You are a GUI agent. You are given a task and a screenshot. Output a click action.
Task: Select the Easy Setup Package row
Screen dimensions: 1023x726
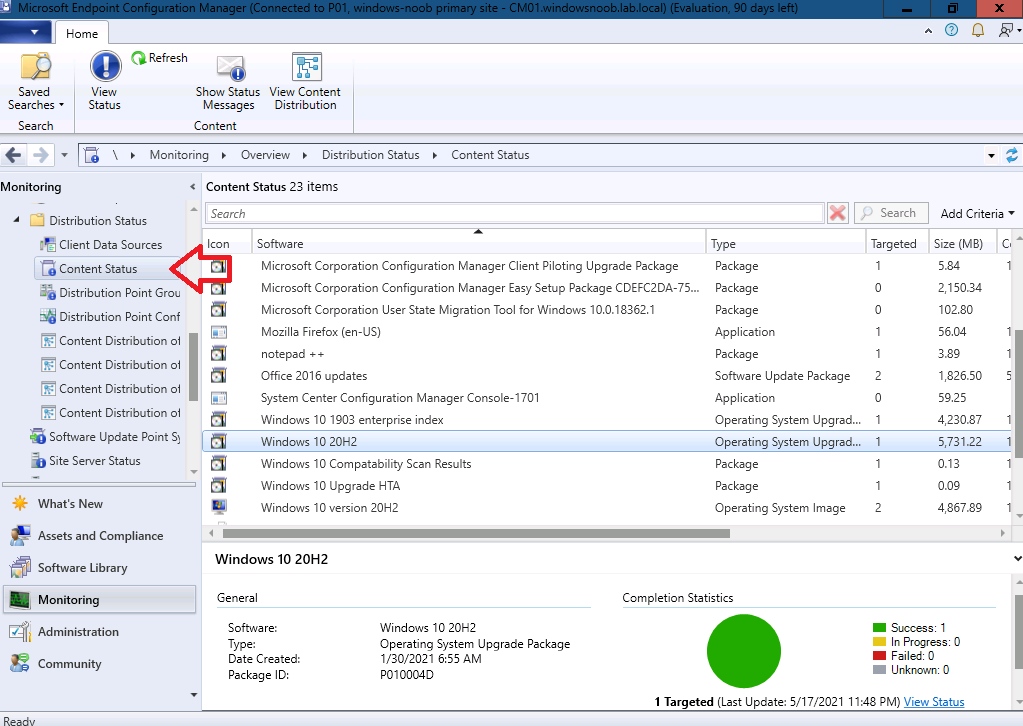pyautogui.click(x=606, y=288)
